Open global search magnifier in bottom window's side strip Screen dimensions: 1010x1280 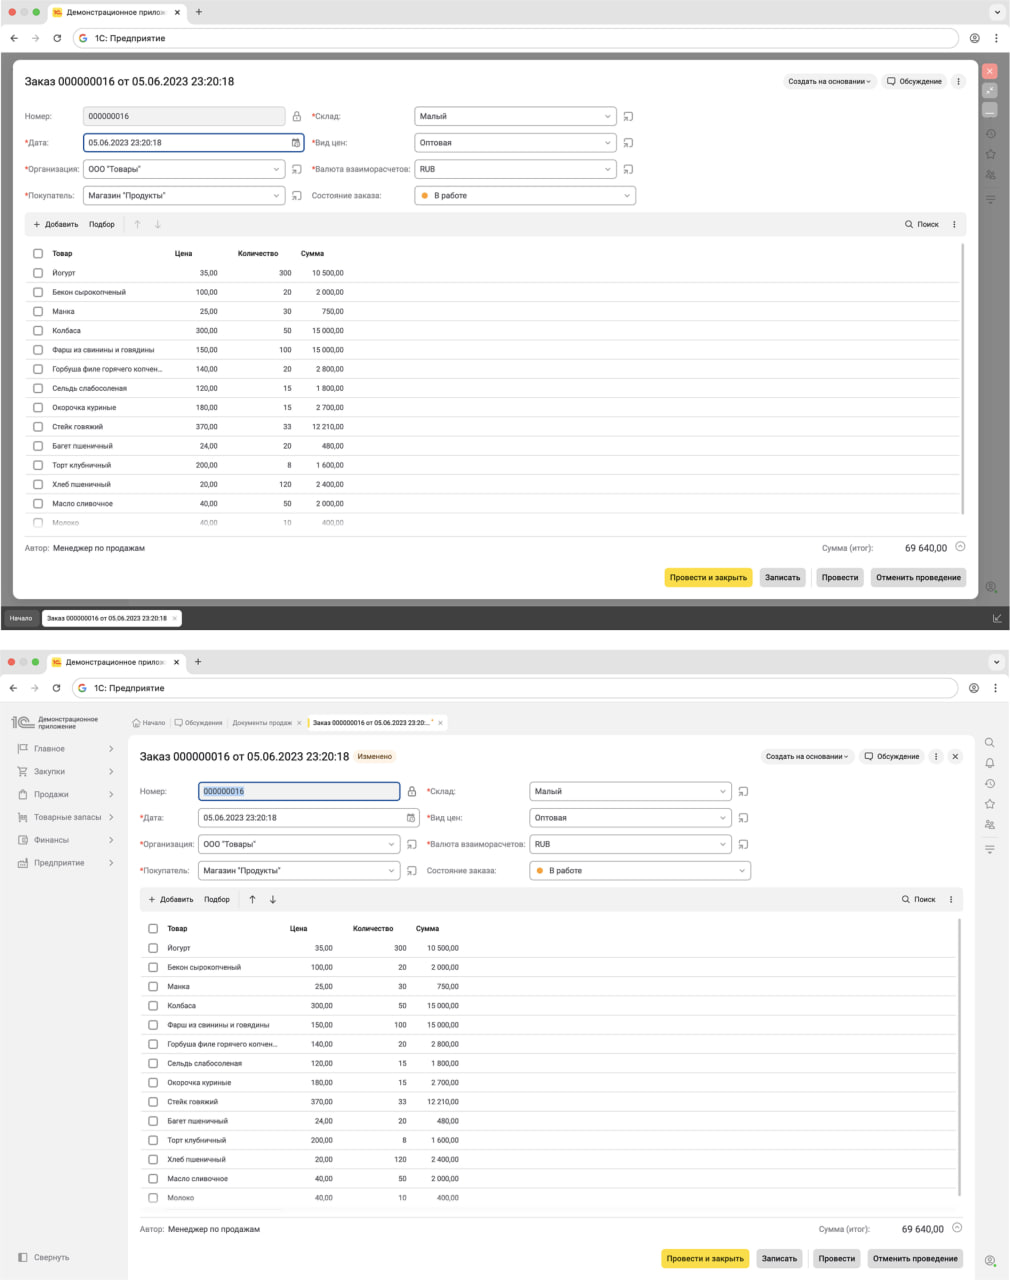click(989, 743)
